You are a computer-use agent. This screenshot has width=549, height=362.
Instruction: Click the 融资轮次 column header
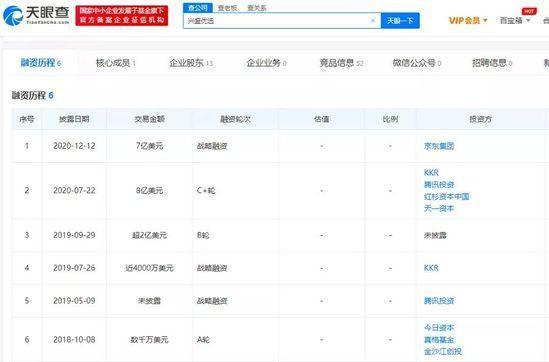[235, 119]
